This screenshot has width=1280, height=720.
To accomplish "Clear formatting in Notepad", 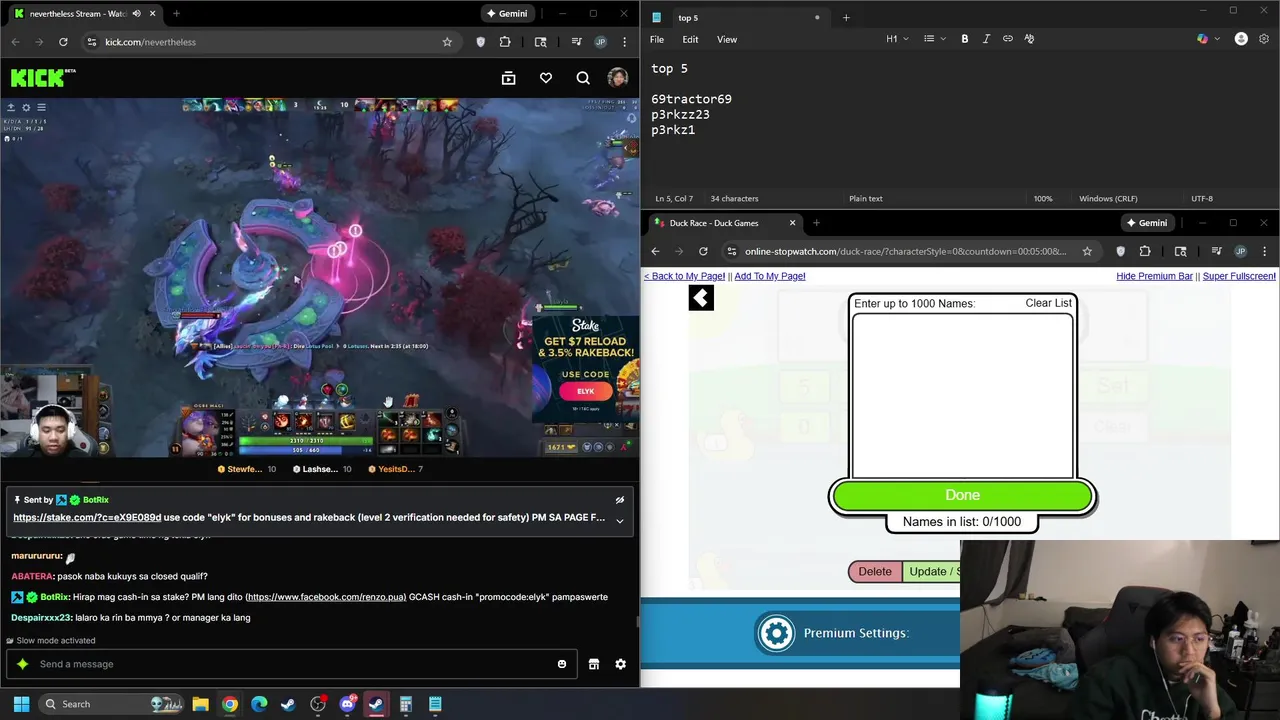I will point(1029,39).
